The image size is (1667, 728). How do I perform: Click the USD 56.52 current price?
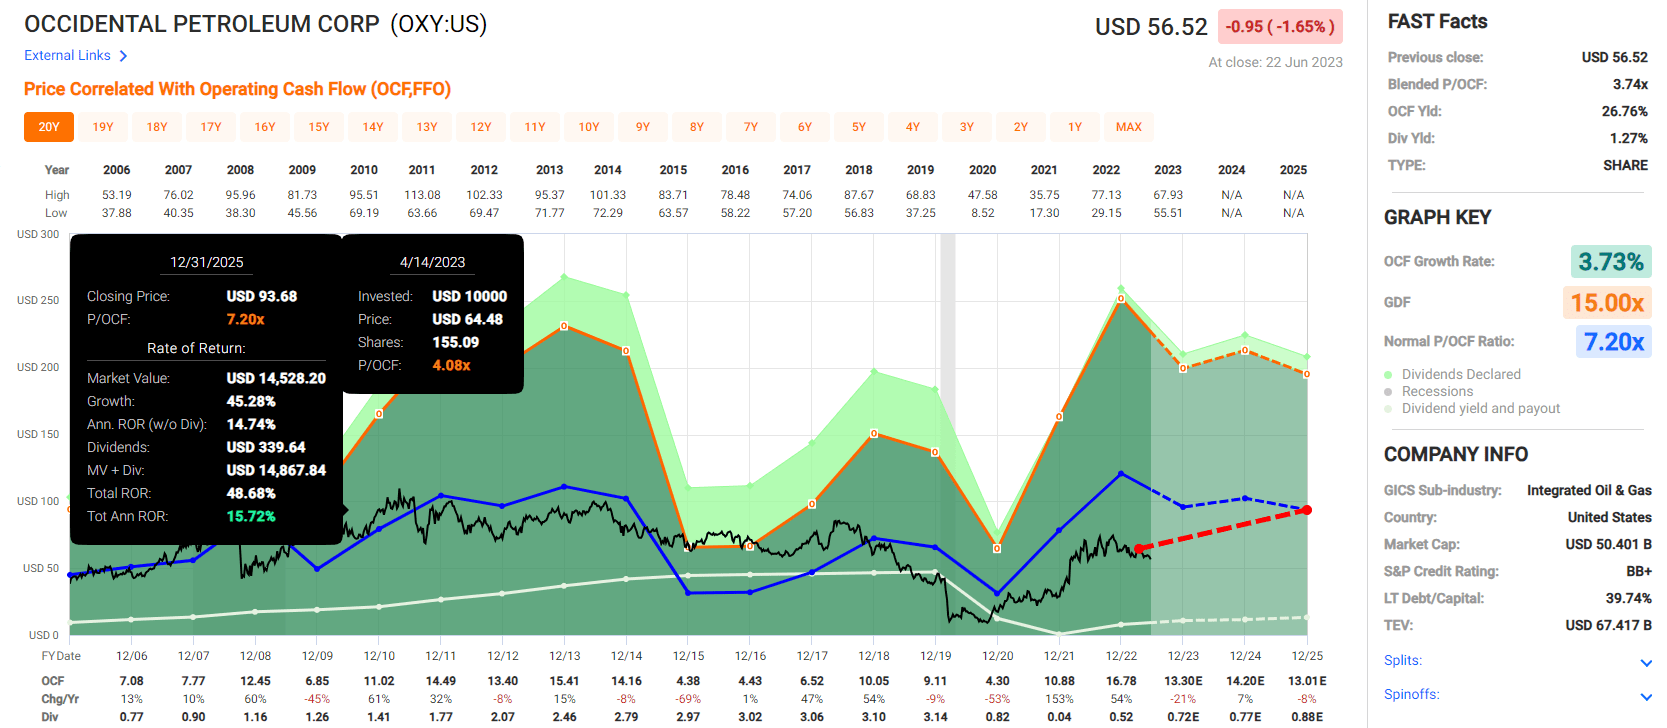(x=1151, y=27)
